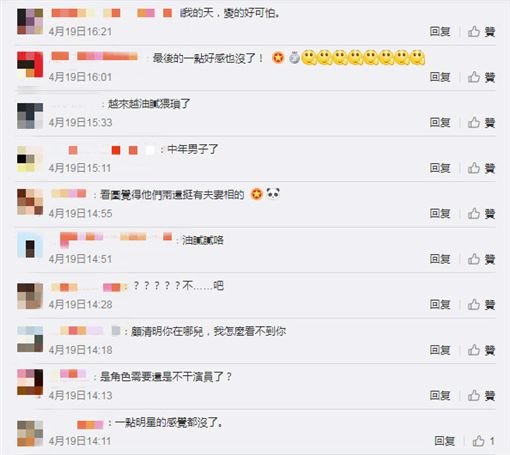Click the panda emoji in the 14:55 comment
The width and height of the screenshot is (510, 455).
(x=273, y=193)
